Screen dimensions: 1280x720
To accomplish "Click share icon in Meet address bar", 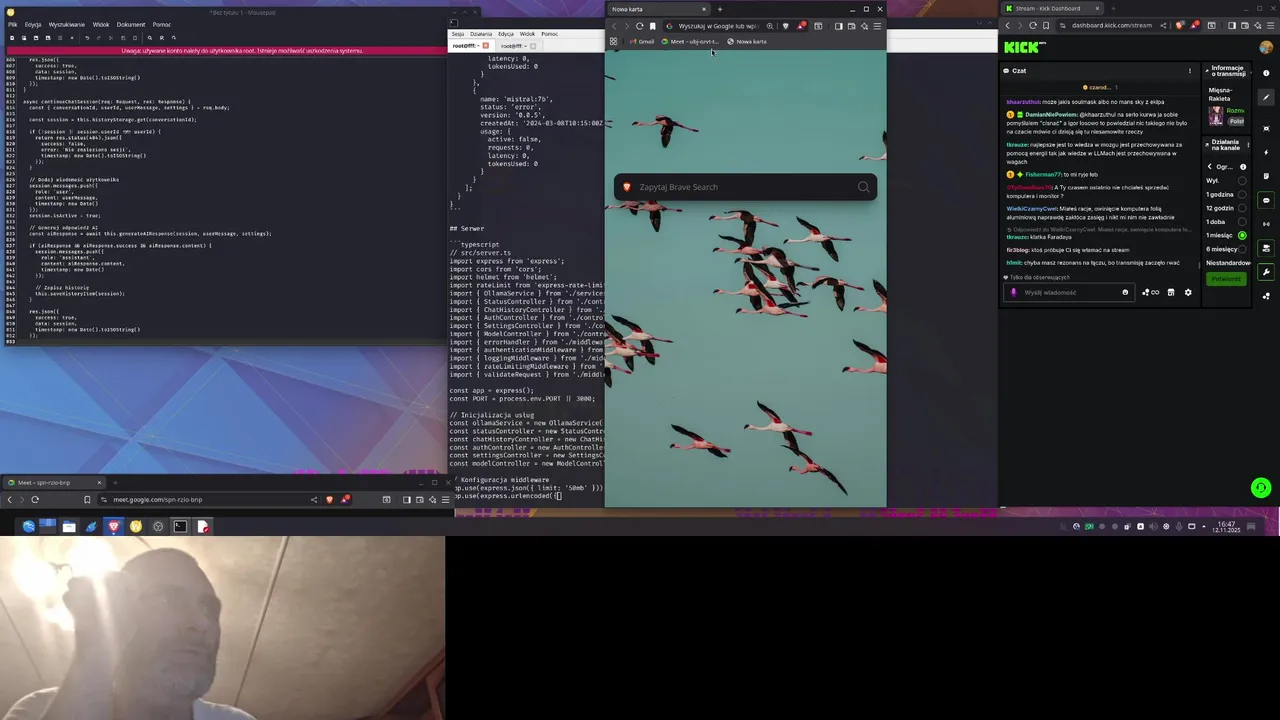I will (x=314, y=499).
